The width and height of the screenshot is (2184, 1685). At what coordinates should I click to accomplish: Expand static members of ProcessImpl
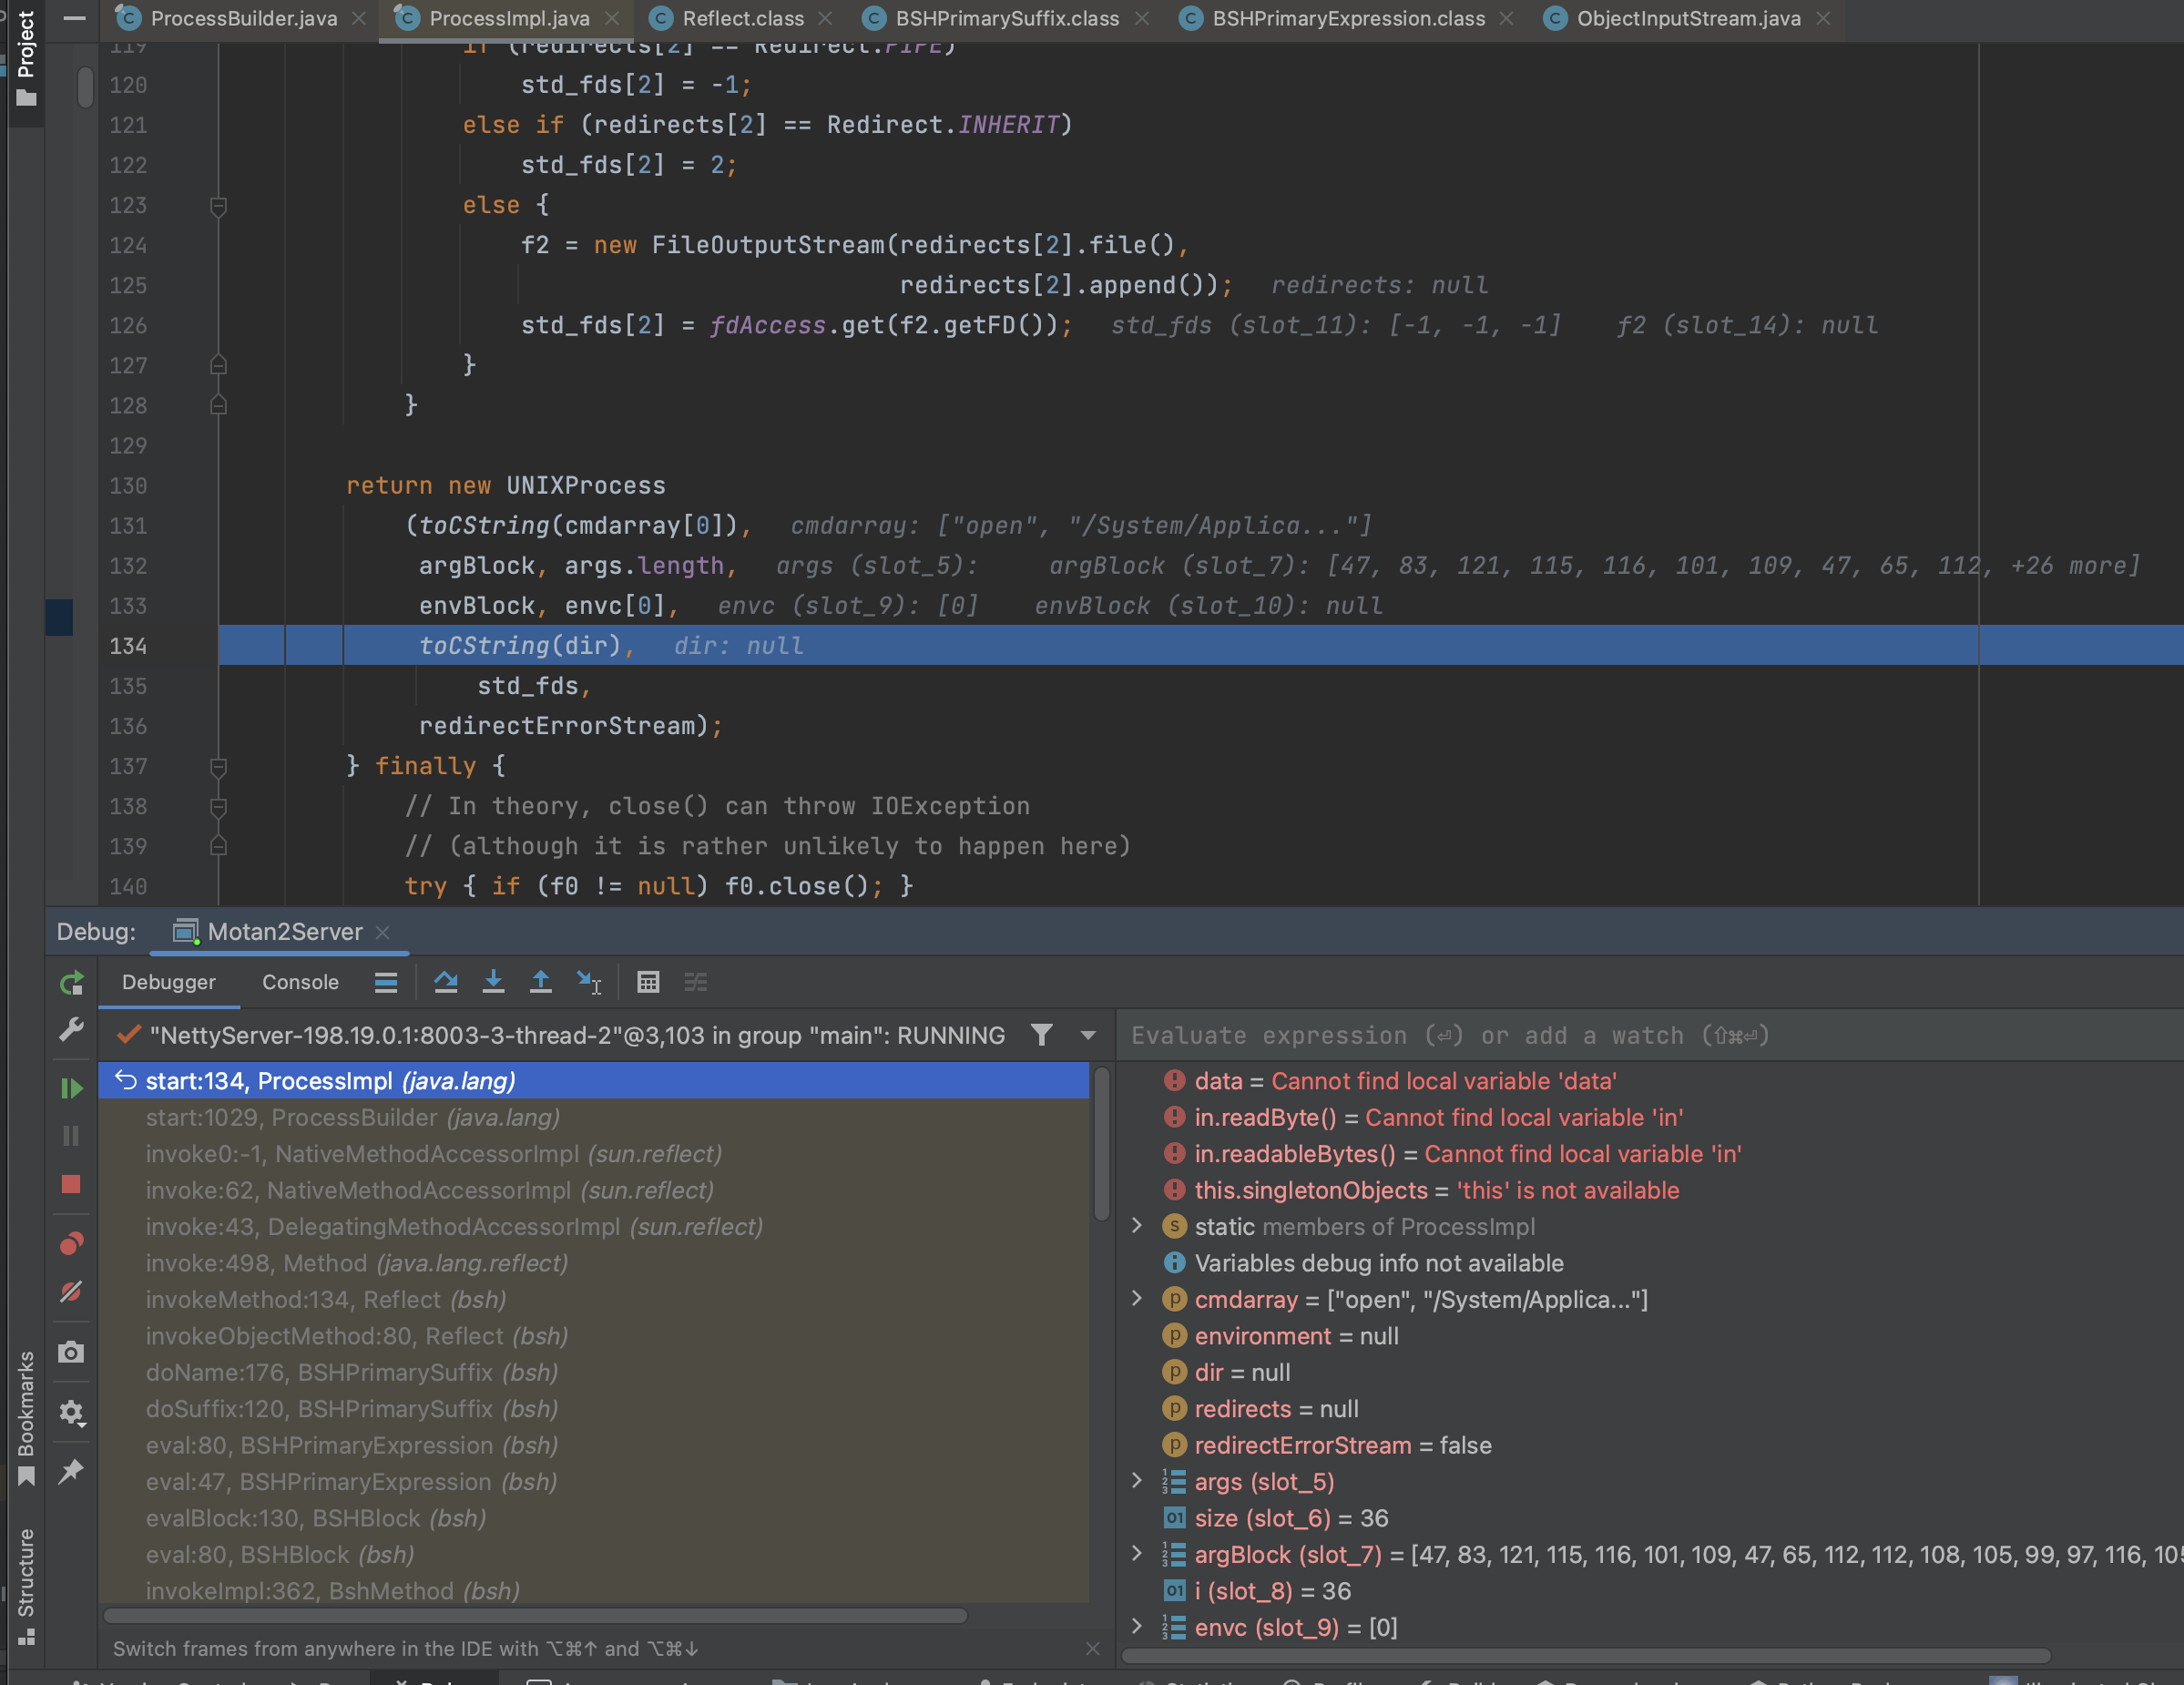pos(1136,1226)
